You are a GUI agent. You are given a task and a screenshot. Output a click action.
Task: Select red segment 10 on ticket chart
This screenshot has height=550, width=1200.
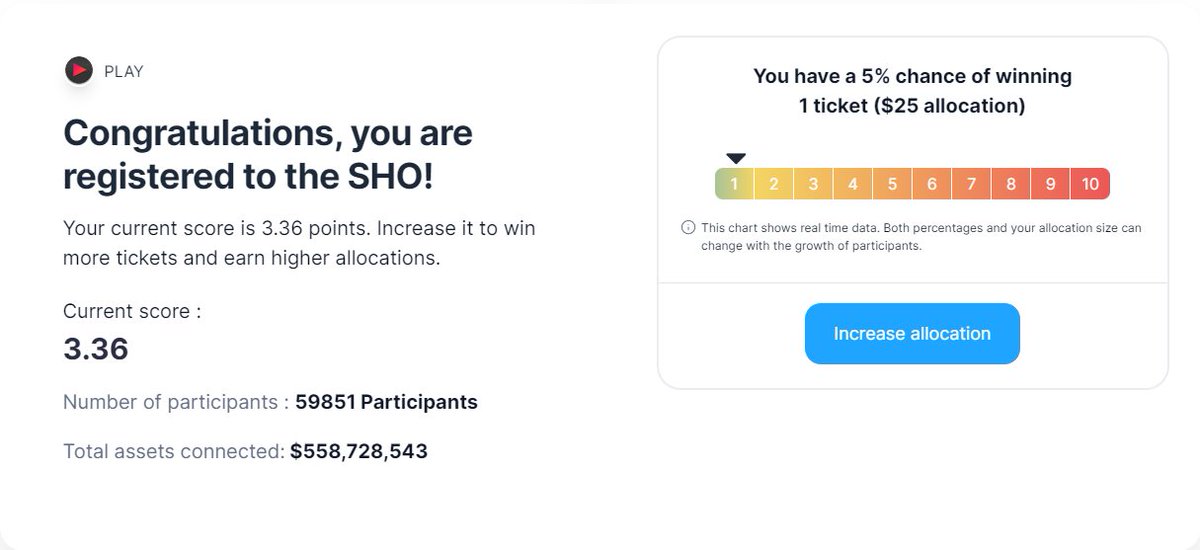(x=1090, y=184)
